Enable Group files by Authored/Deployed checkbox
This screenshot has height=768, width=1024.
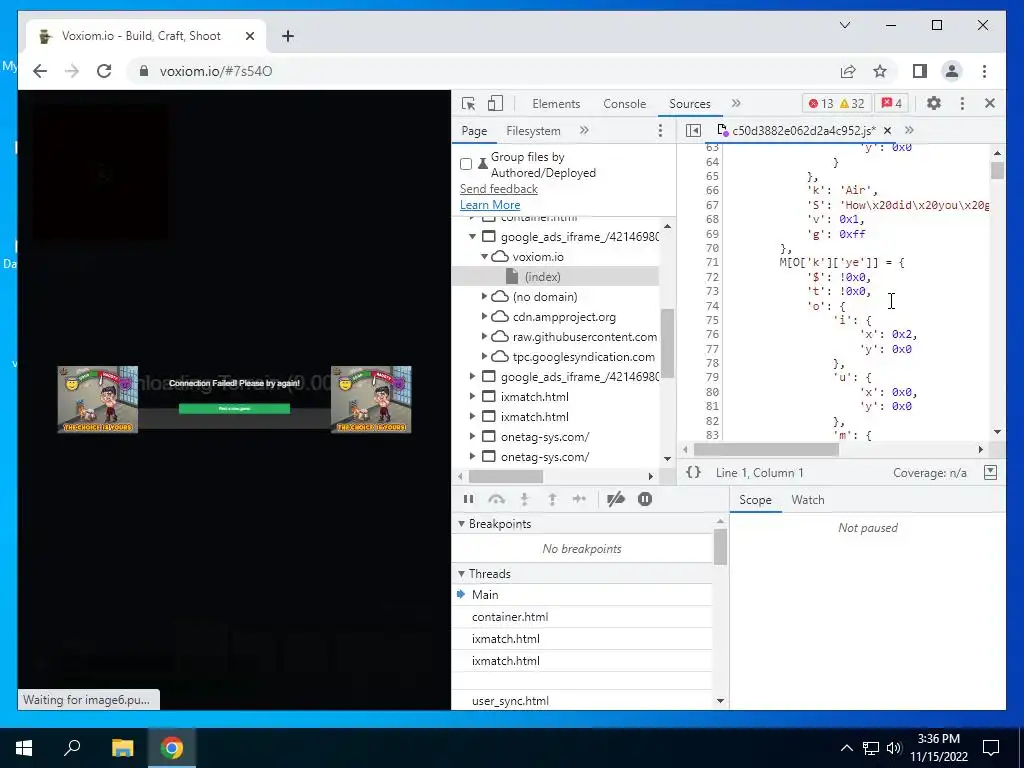tap(466, 164)
